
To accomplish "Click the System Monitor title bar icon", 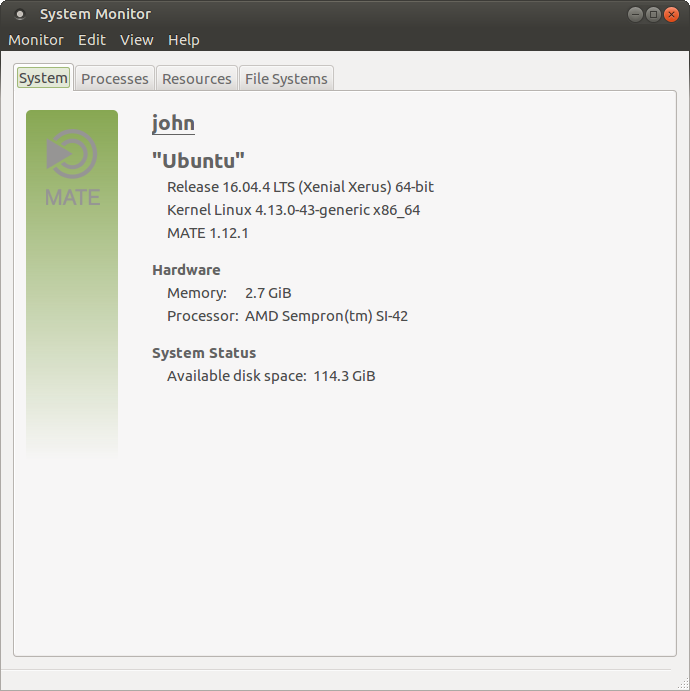I will (x=20, y=15).
